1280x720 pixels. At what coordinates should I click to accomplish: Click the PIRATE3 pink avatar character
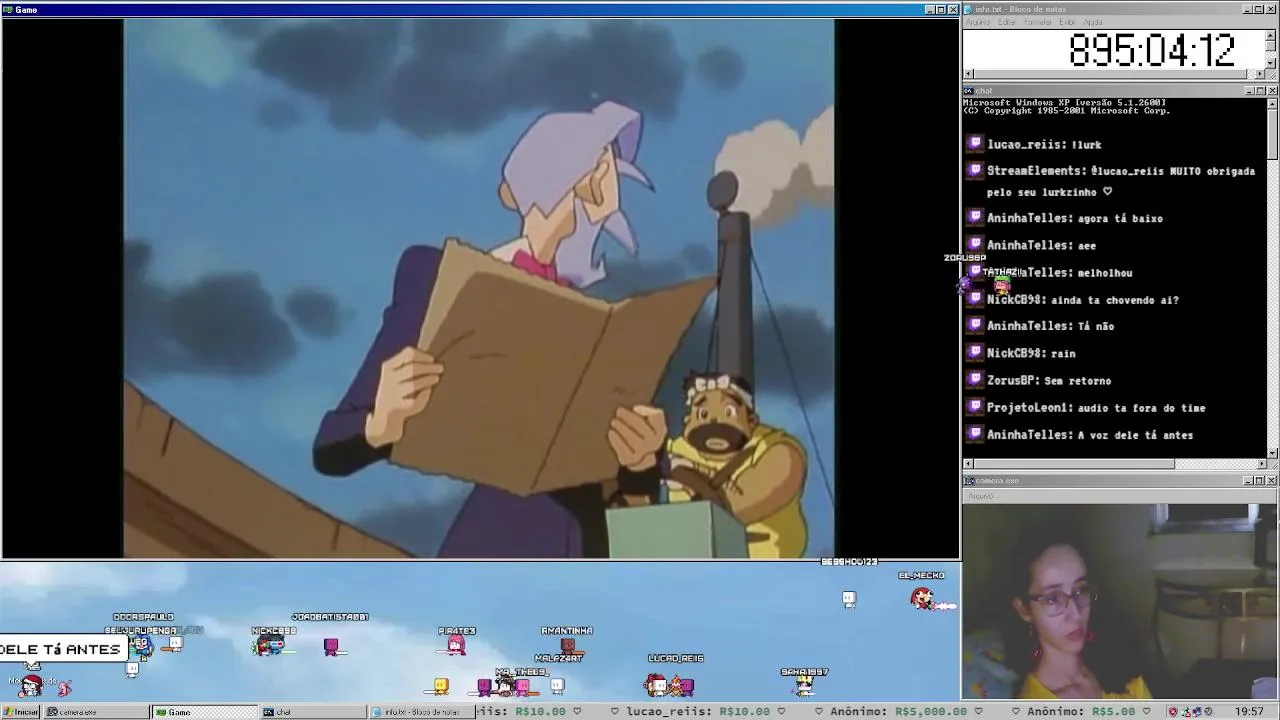click(x=456, y=646)
